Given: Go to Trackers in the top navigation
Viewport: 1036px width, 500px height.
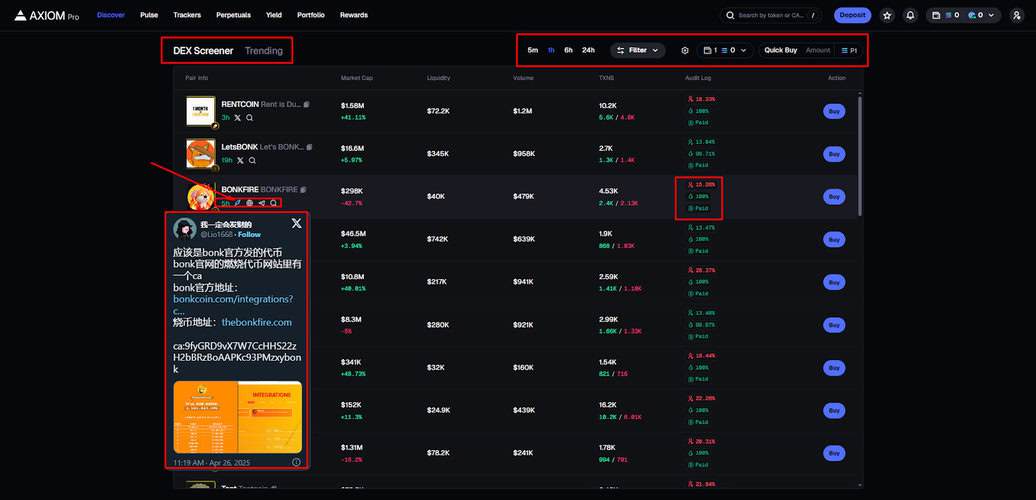Looking at the screenshot, I should (187, 15).
